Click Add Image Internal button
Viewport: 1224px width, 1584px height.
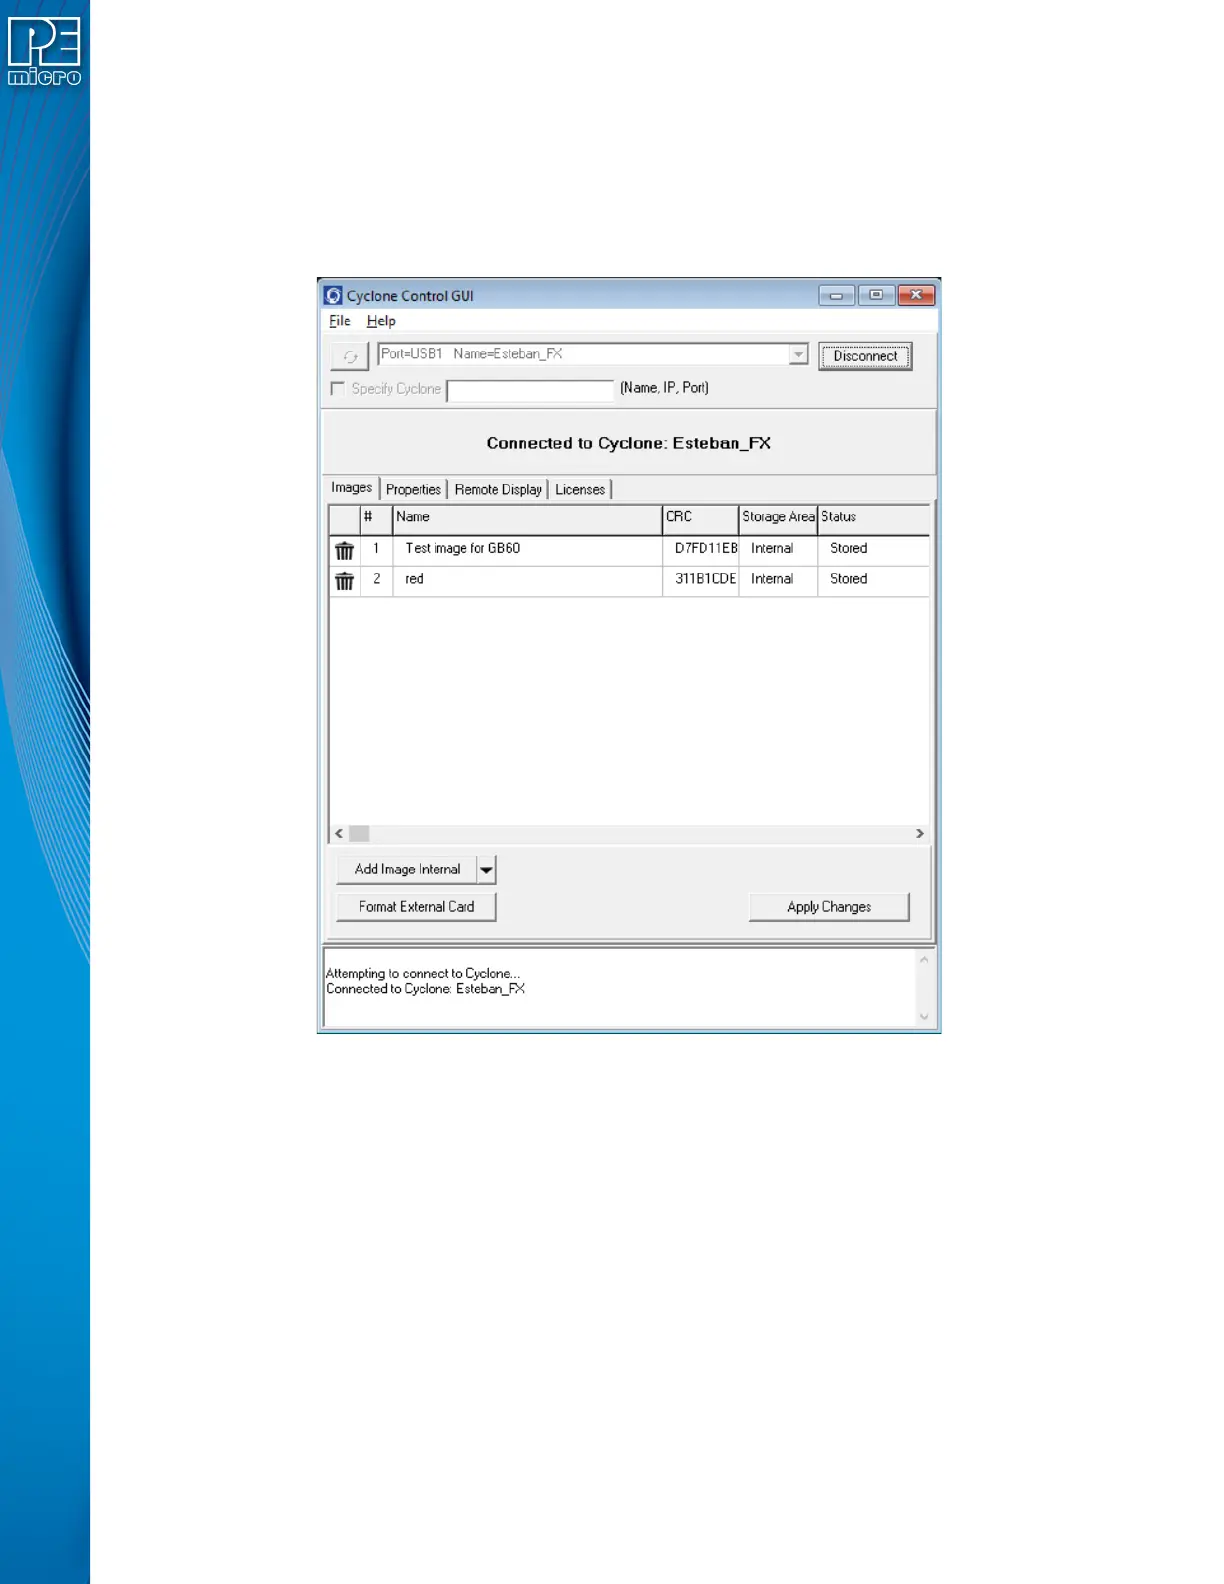407,870
